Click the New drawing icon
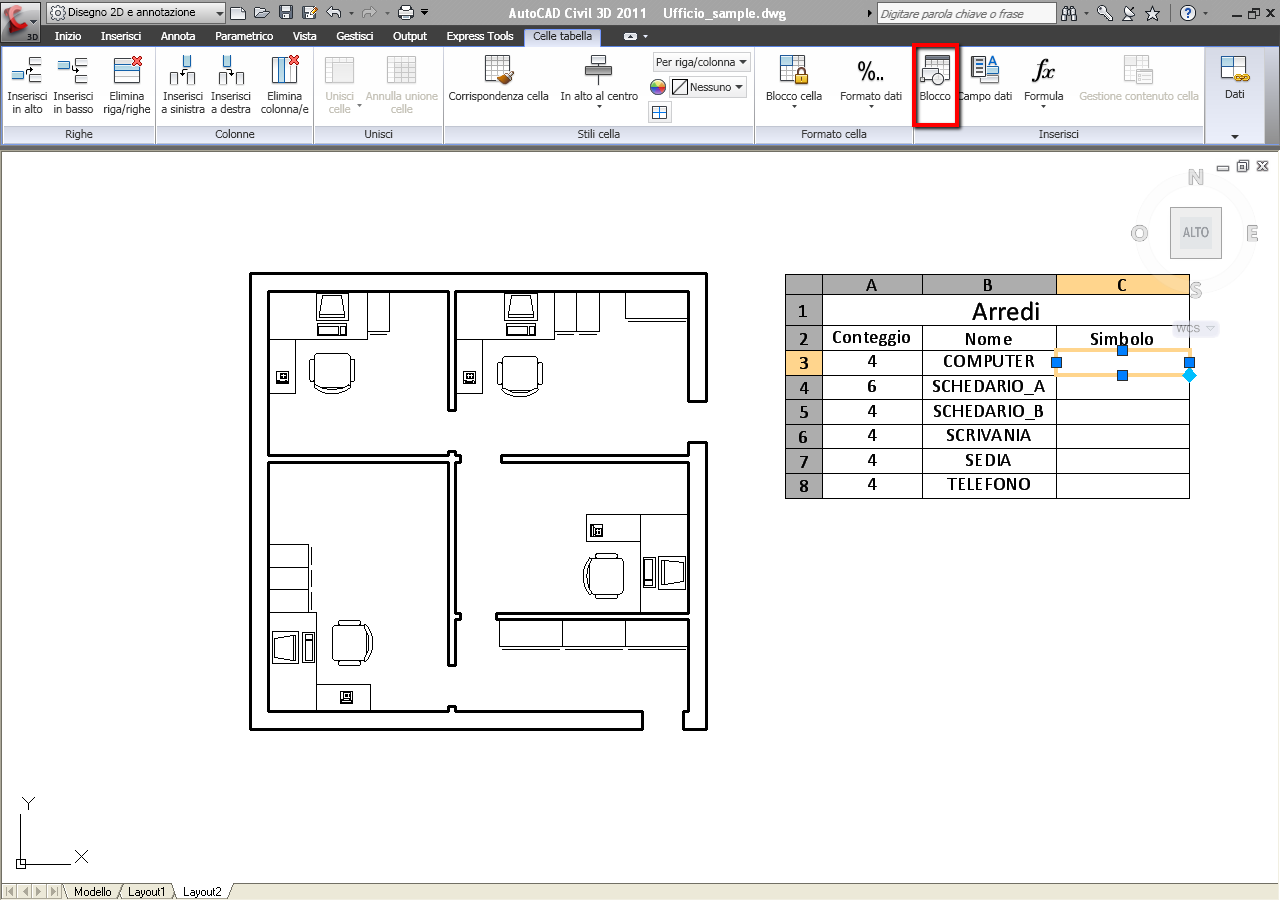The width and height of the screenshot is (1280, 900). [237, 13]
